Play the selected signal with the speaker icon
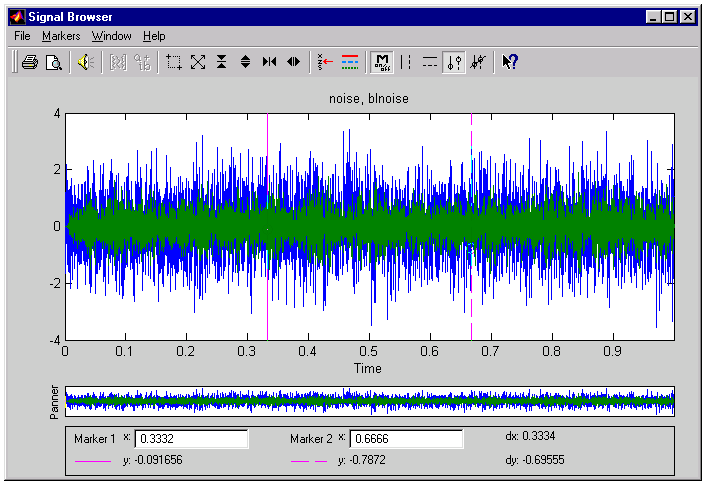The height and width of the screenshot is (484, 727). [x=86, y=62]
